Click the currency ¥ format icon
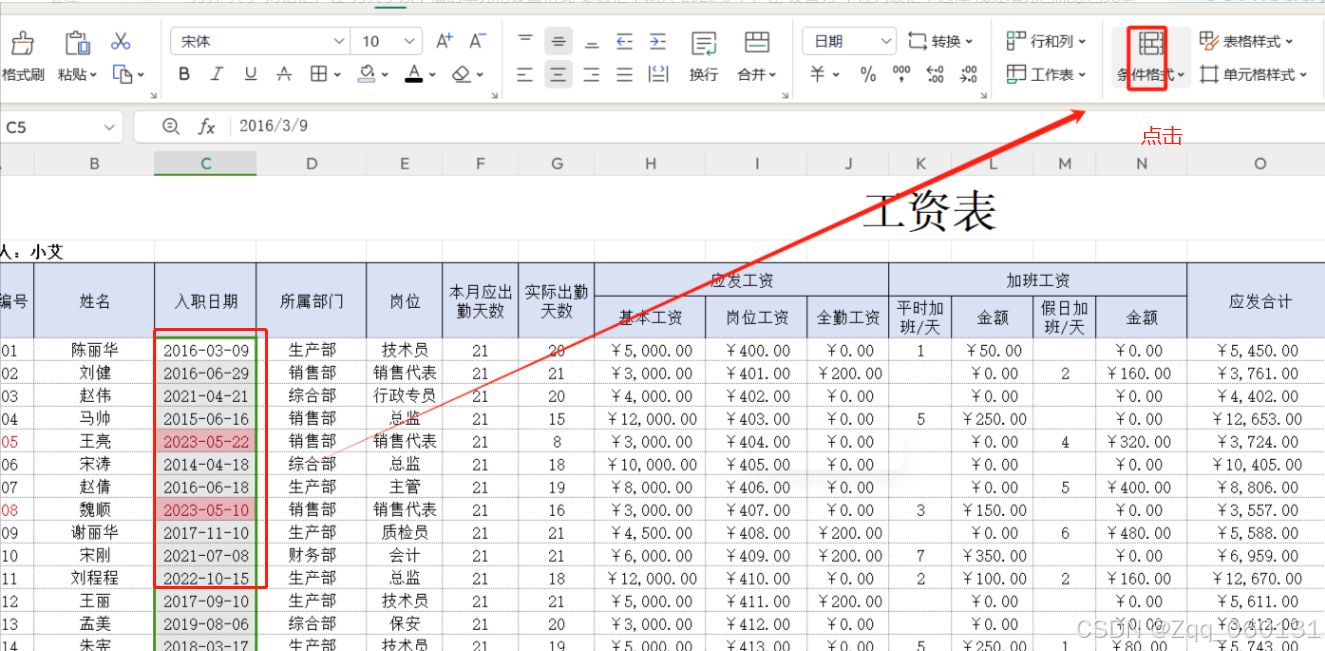1325x651 pixels. click(x=818, y=74)
